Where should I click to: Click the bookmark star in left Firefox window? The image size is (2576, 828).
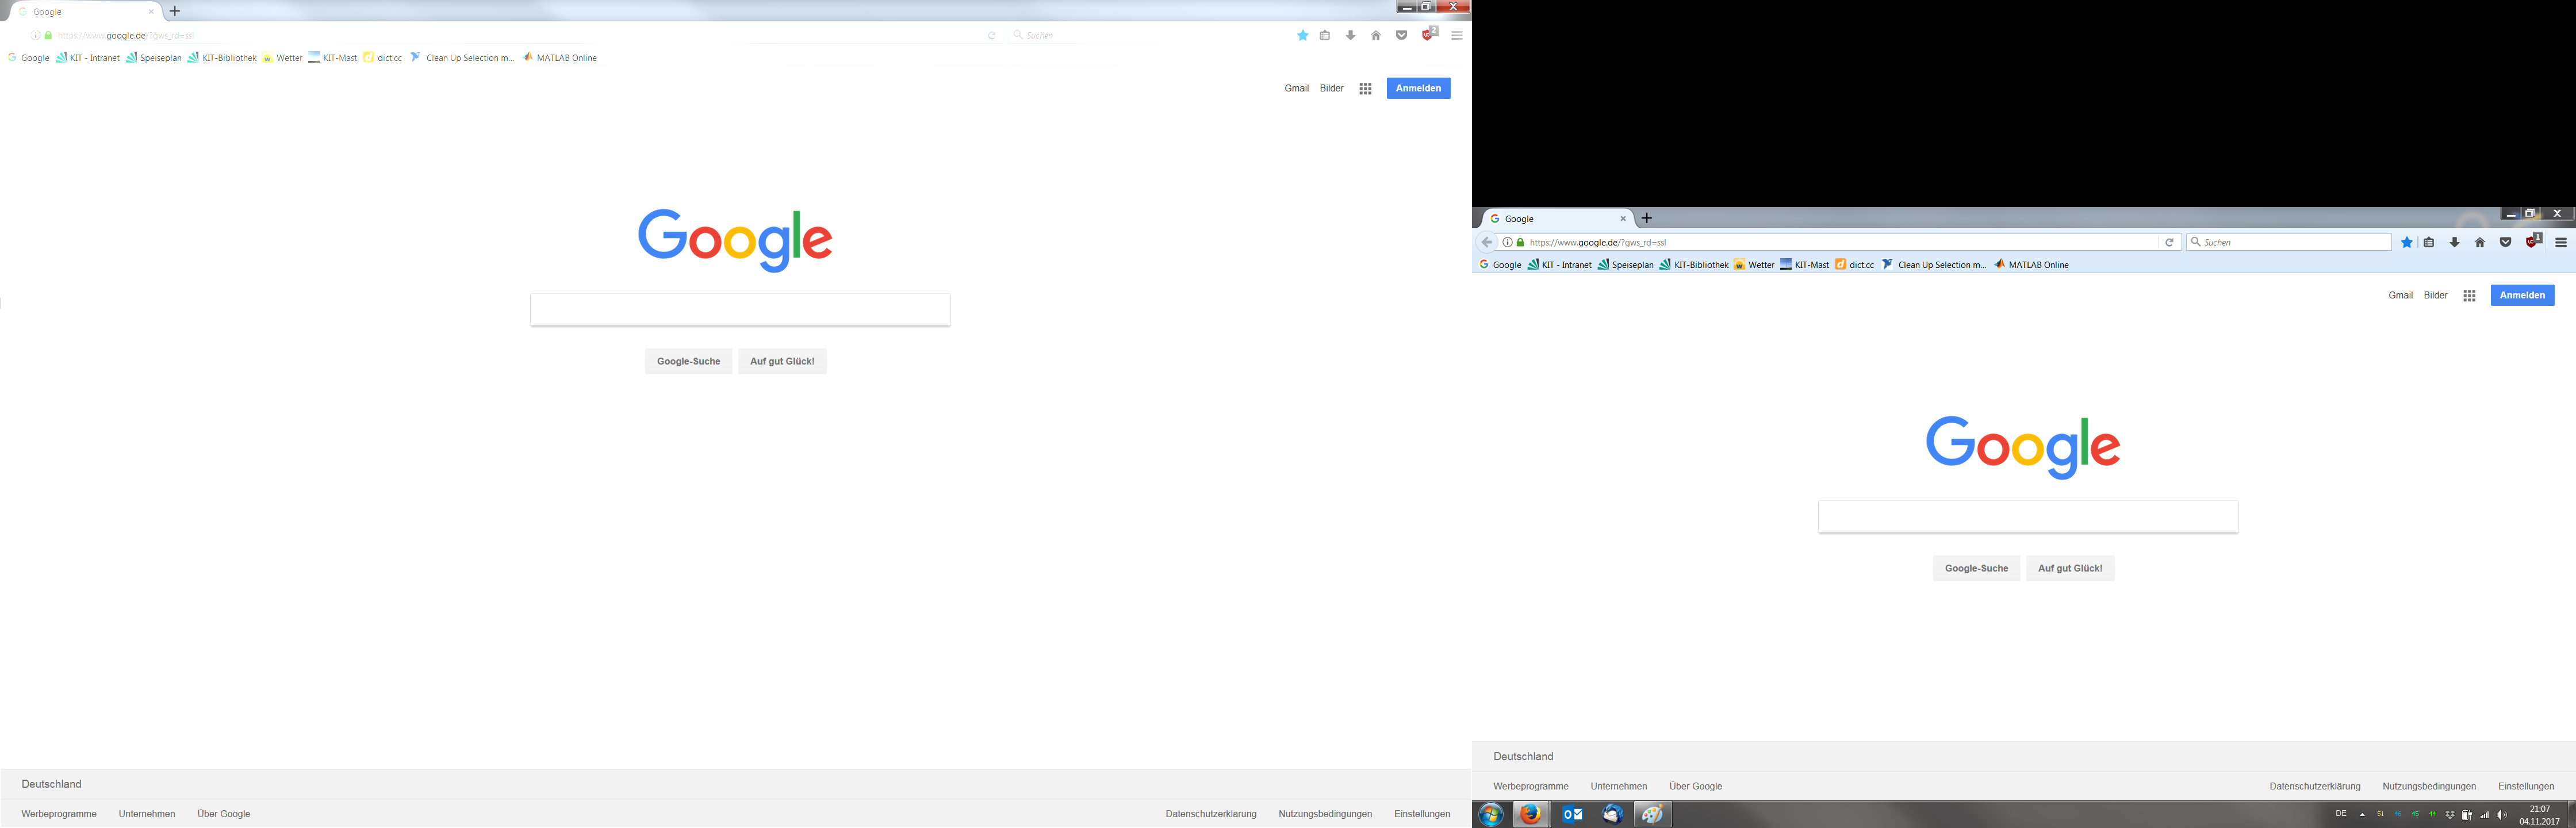pos(1302,35)
